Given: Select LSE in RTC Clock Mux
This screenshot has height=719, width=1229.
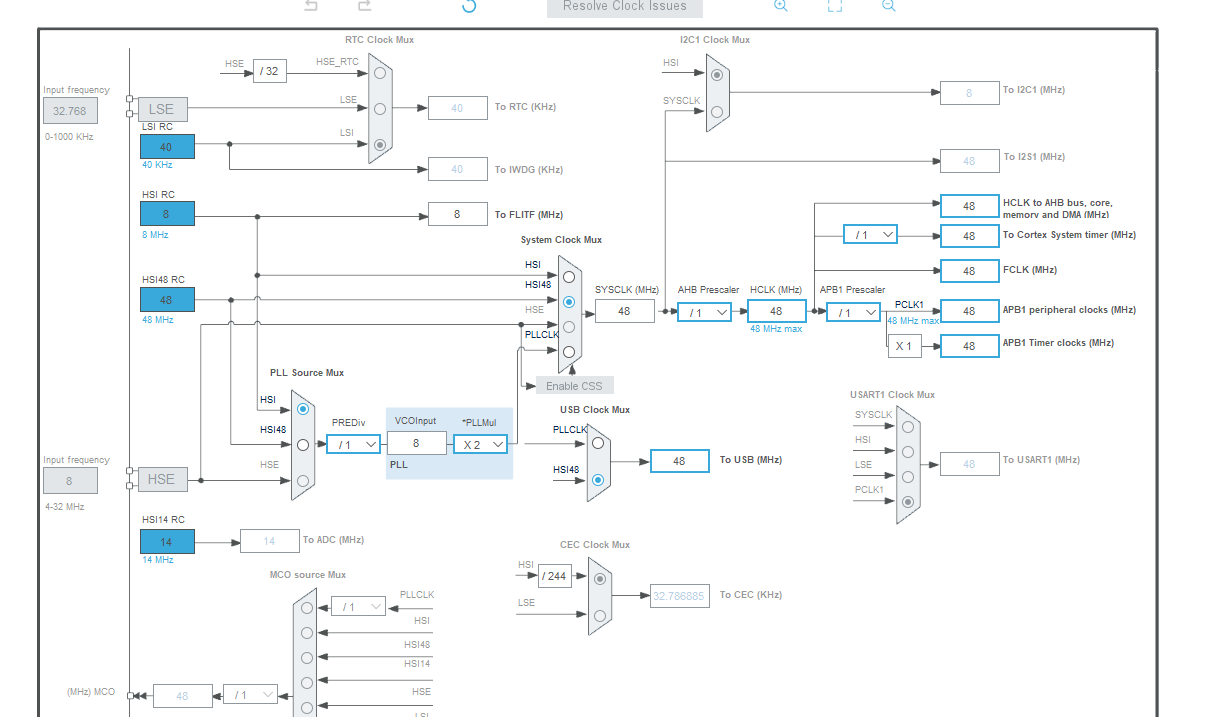Looking at the screenshot, I should pyautogui.click(x=379, y=108).
